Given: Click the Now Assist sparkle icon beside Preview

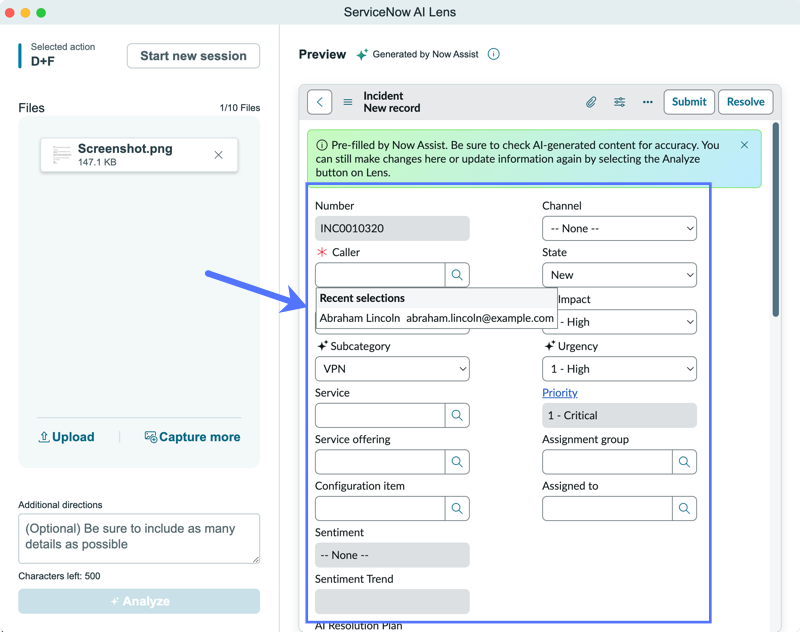Looking at the screenshot, I should 362,54.
